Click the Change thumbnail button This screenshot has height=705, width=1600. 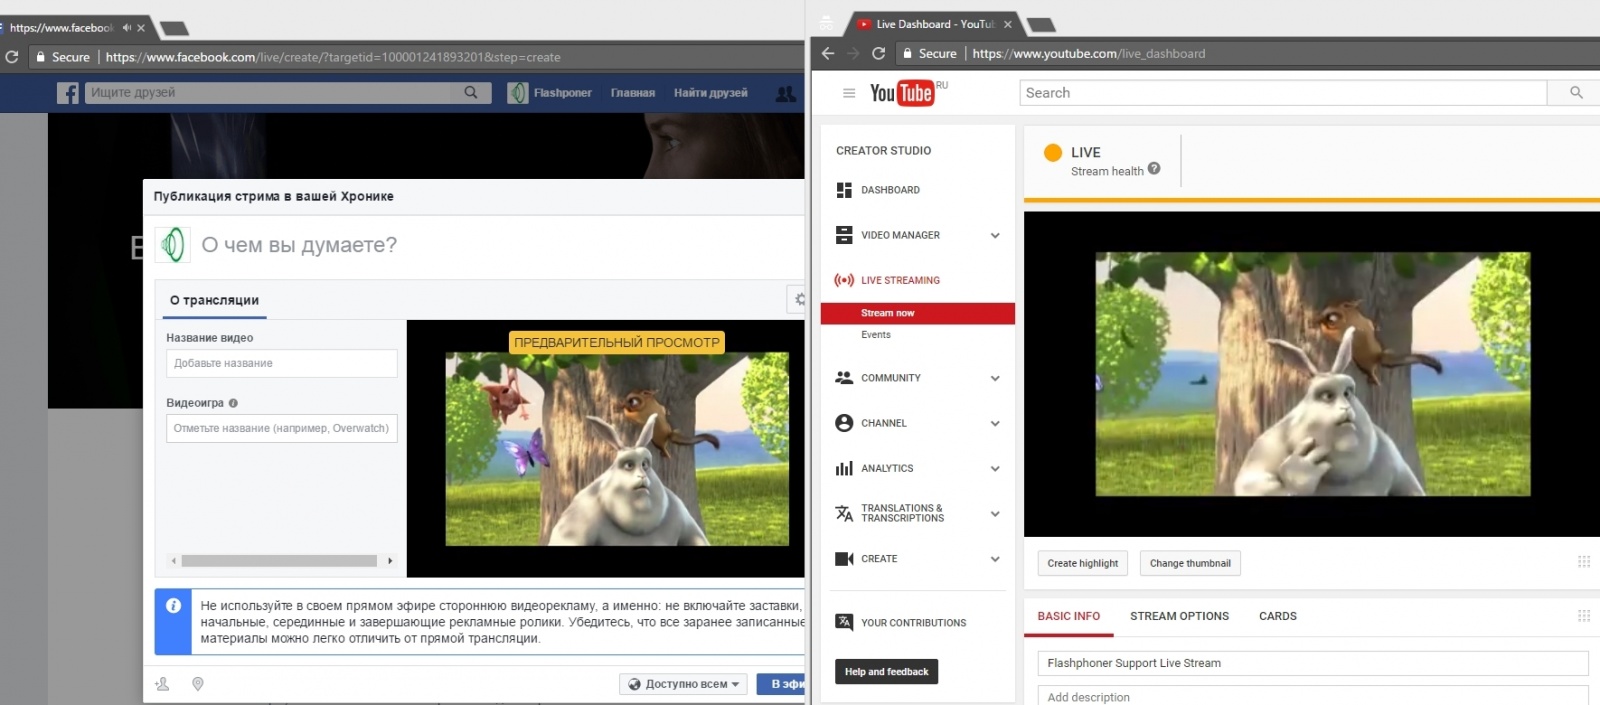click(1190, 563)
